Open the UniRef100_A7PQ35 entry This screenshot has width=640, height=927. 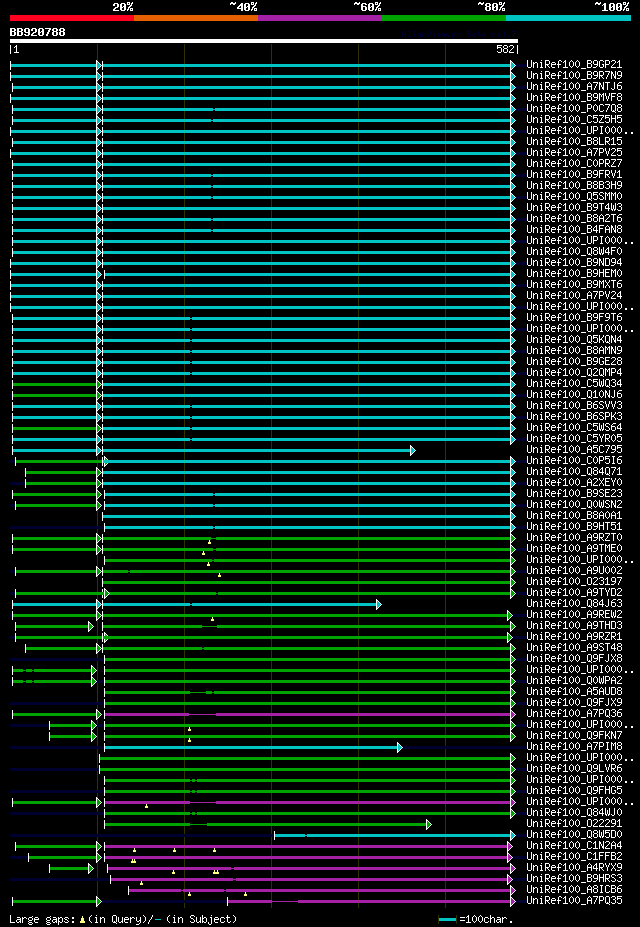574,902
